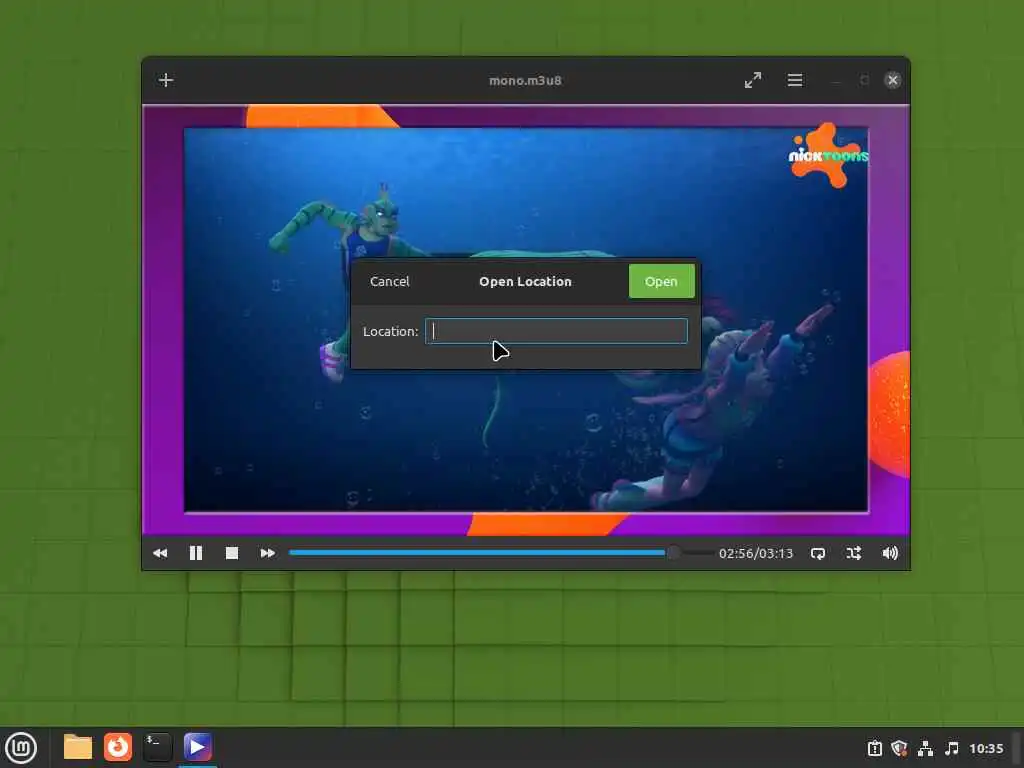Open the Linux Mint start menu

[21, 748]
